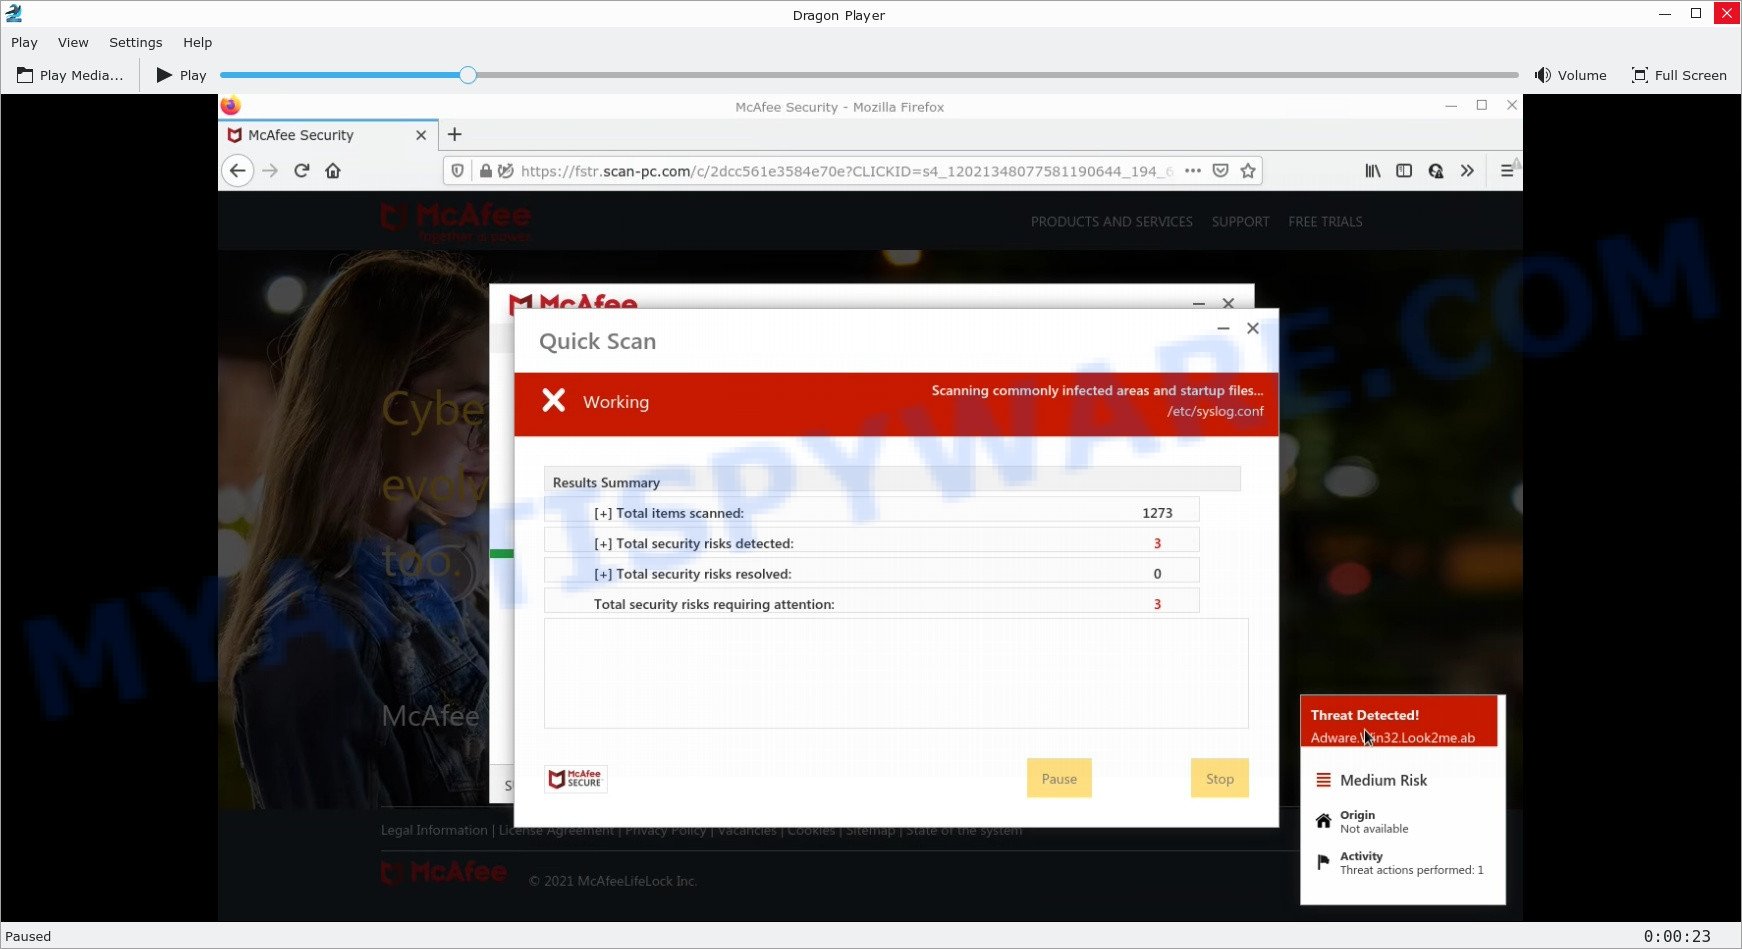Save page to Pocket
The width and height of the screenshot is (1742, 949).
tap(1220, 171)
